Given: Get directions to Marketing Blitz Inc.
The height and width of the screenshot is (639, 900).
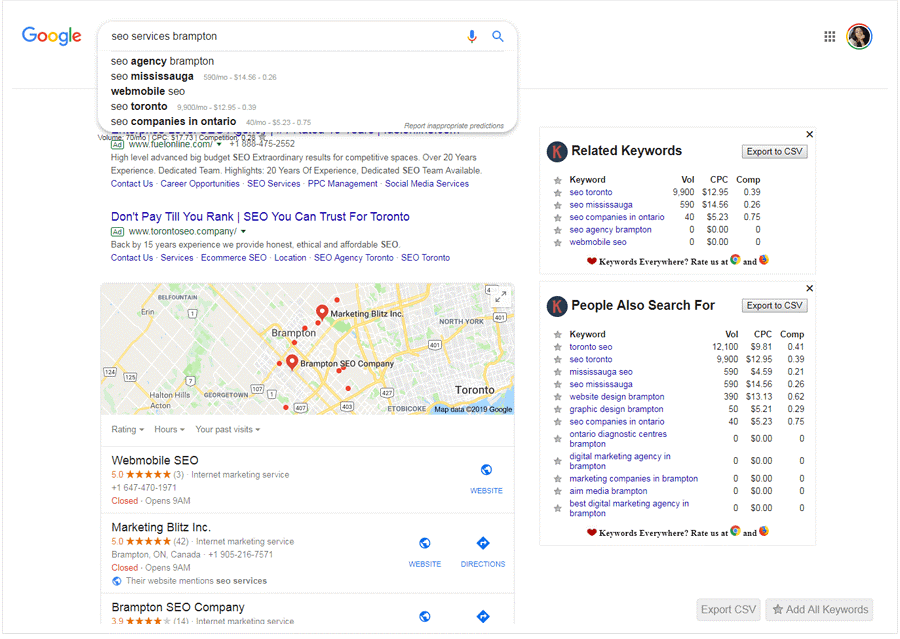Looking at the screenshot, I should [x=482, y=543].
